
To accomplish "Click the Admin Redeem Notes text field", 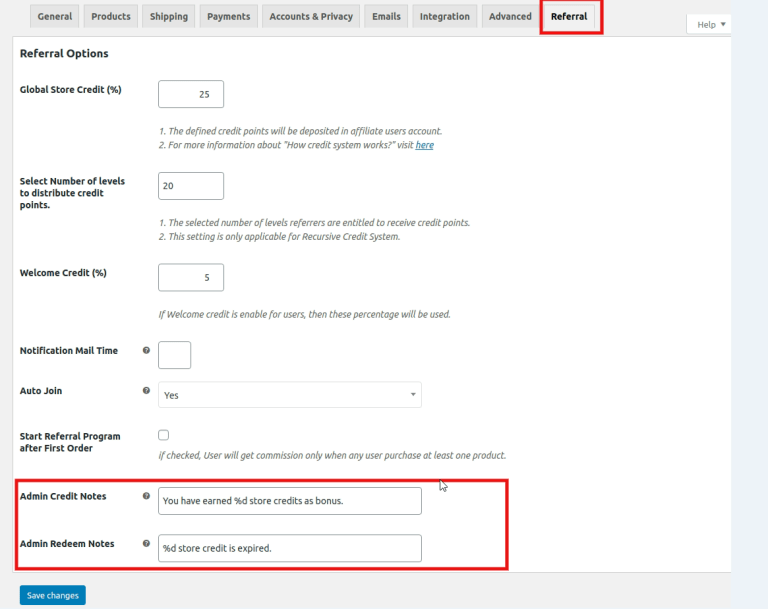I will coord(289,548).
